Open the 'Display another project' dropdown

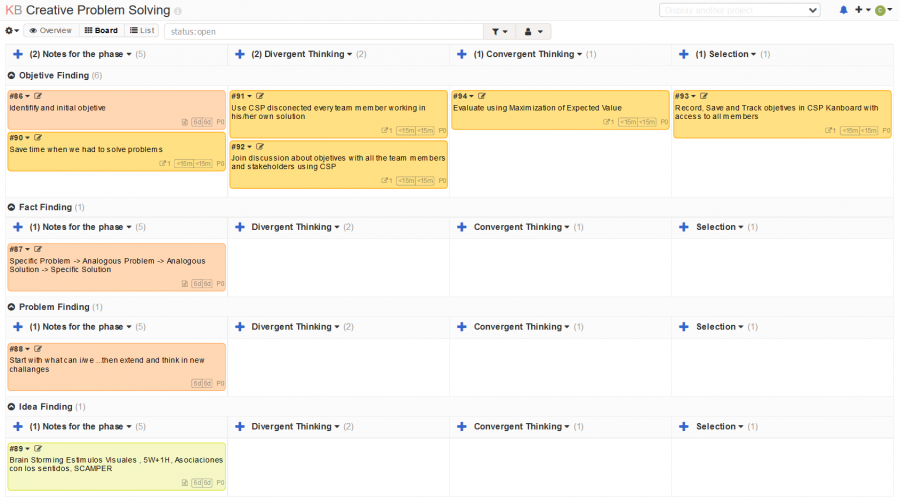(x=740, y=10)
